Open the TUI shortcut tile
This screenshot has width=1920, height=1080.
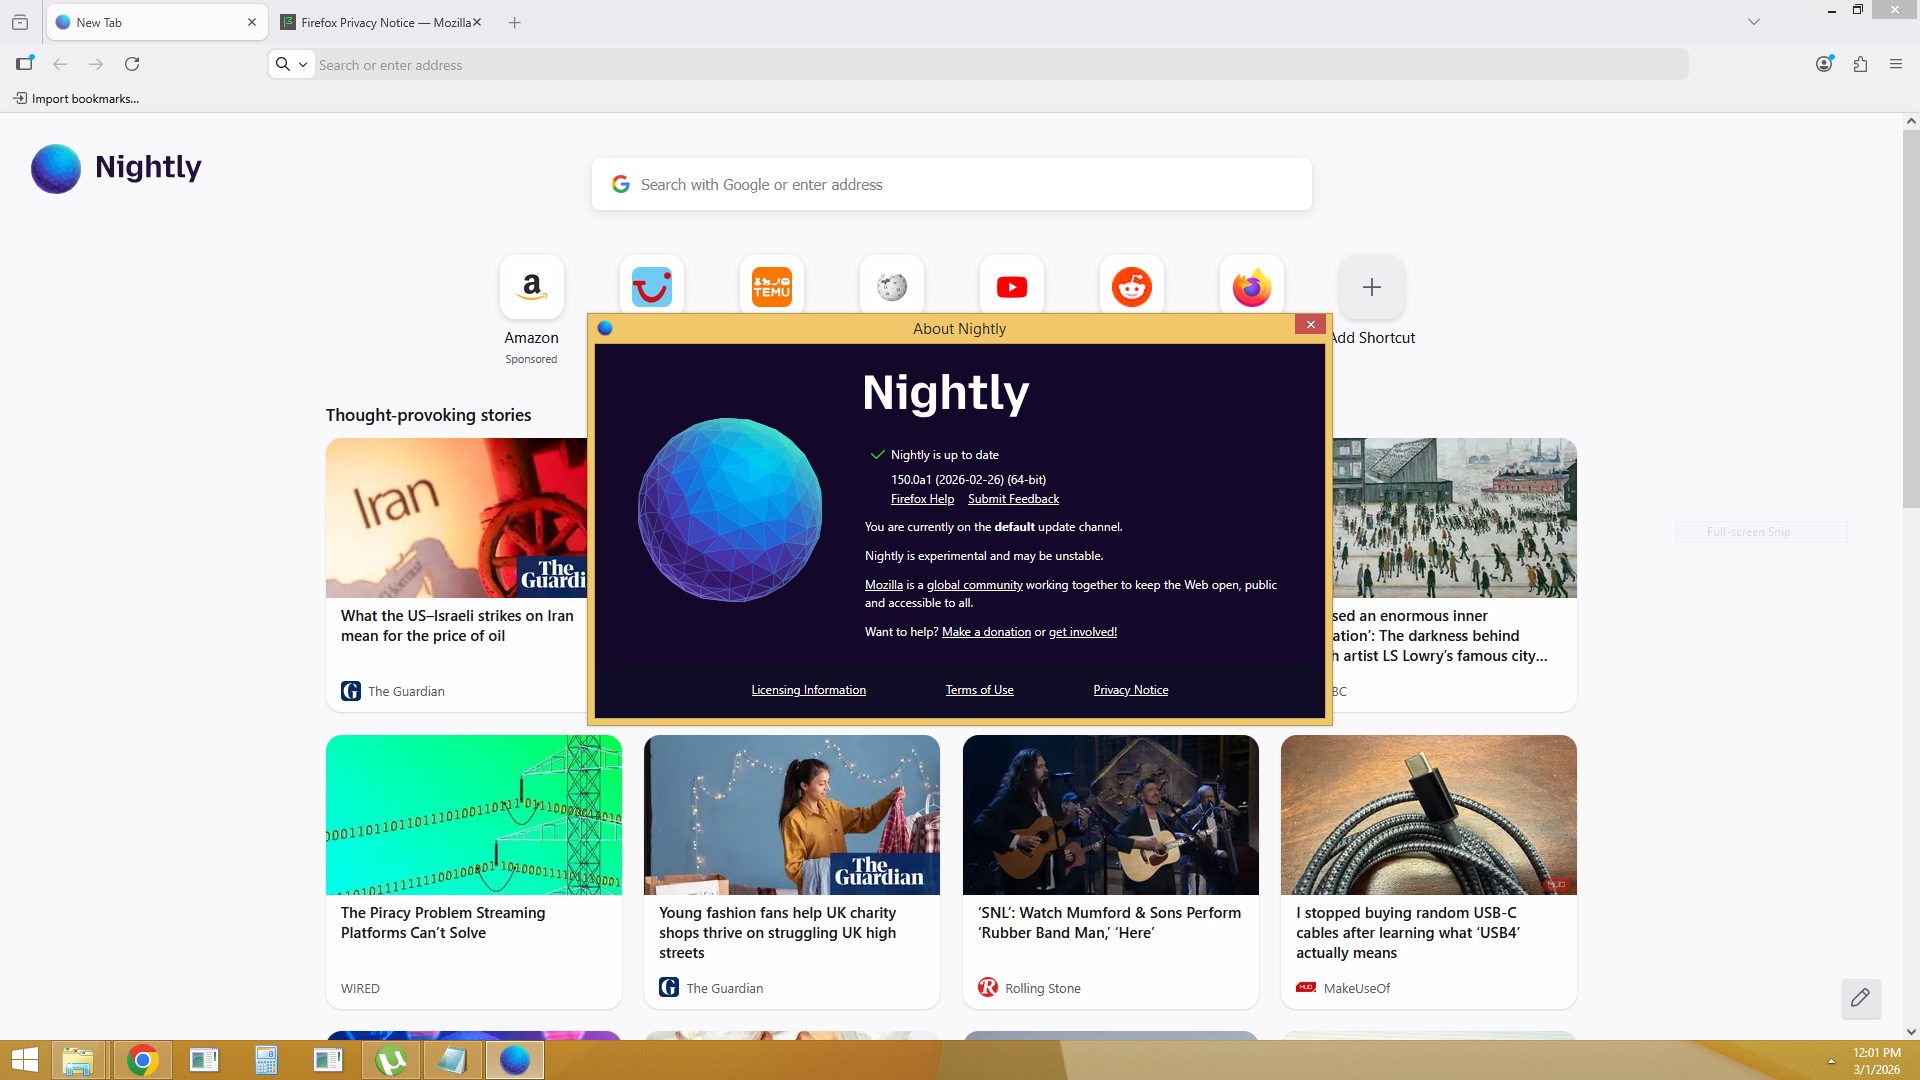(651, 287)
